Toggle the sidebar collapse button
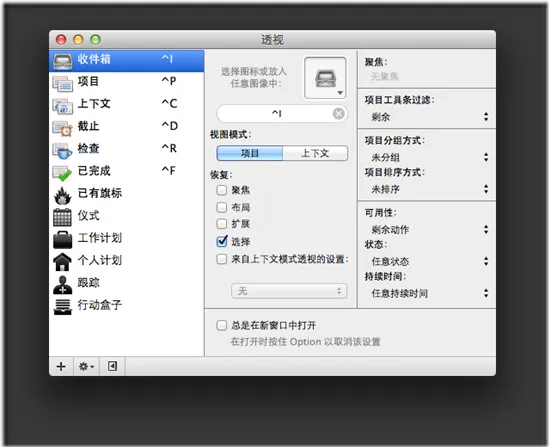The image size is (549, 448). tap(112, 366)
